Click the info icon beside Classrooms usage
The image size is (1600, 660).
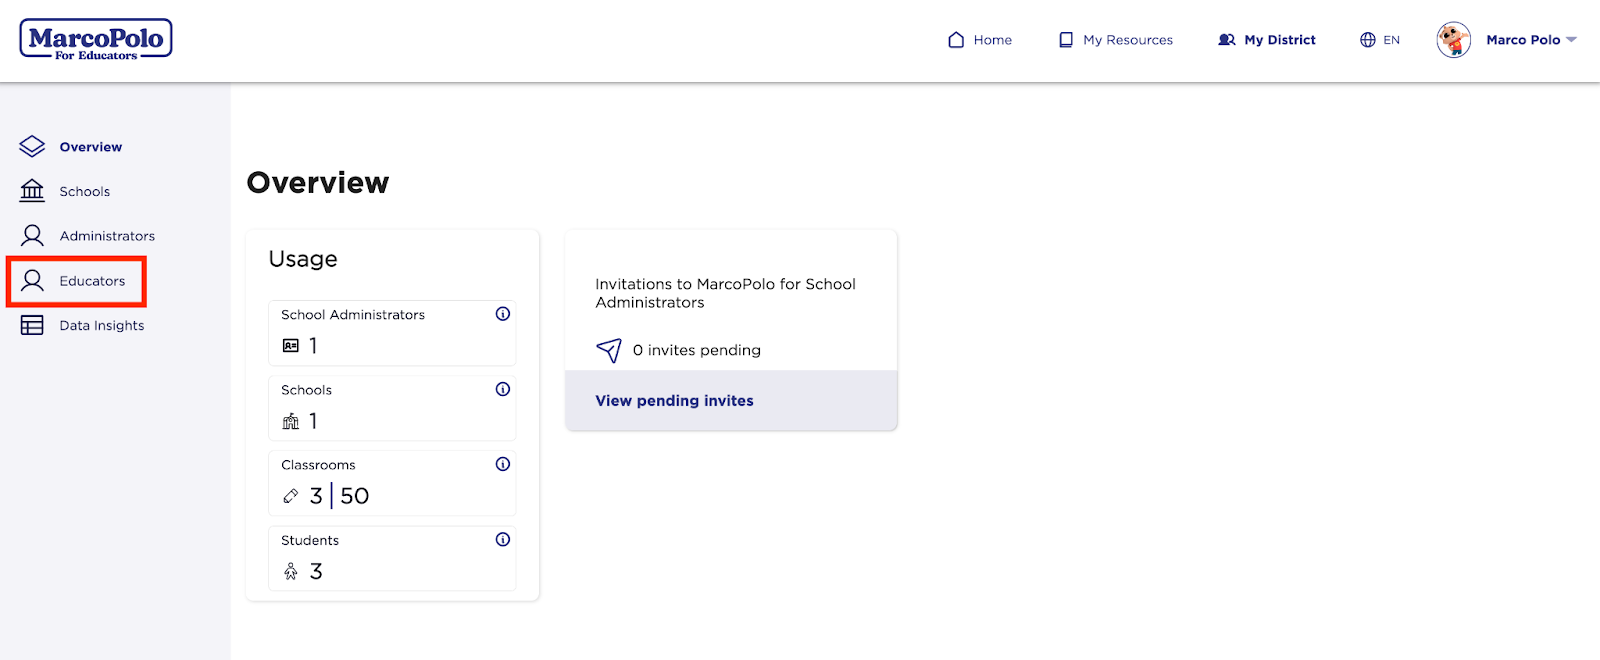click(x=503, y=463)
